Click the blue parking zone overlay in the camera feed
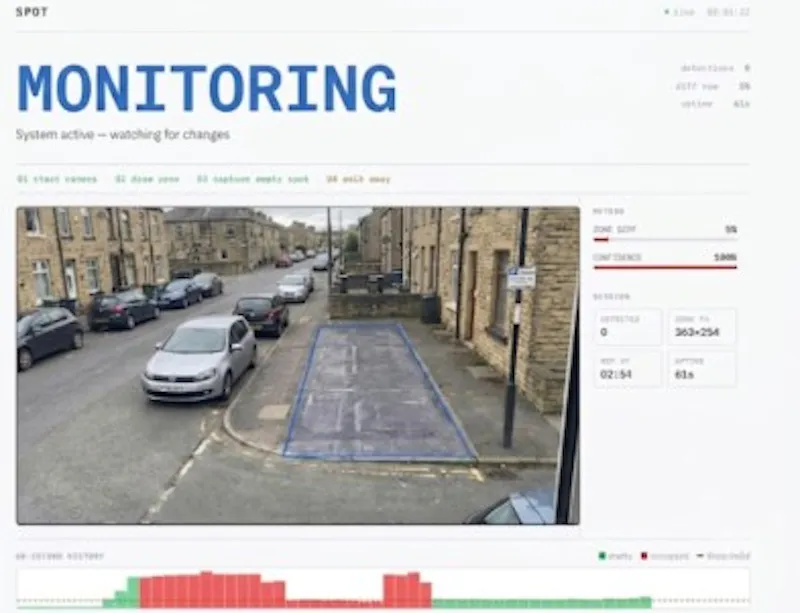The height and width of the screenshot is (613, 800). point(378,392)
